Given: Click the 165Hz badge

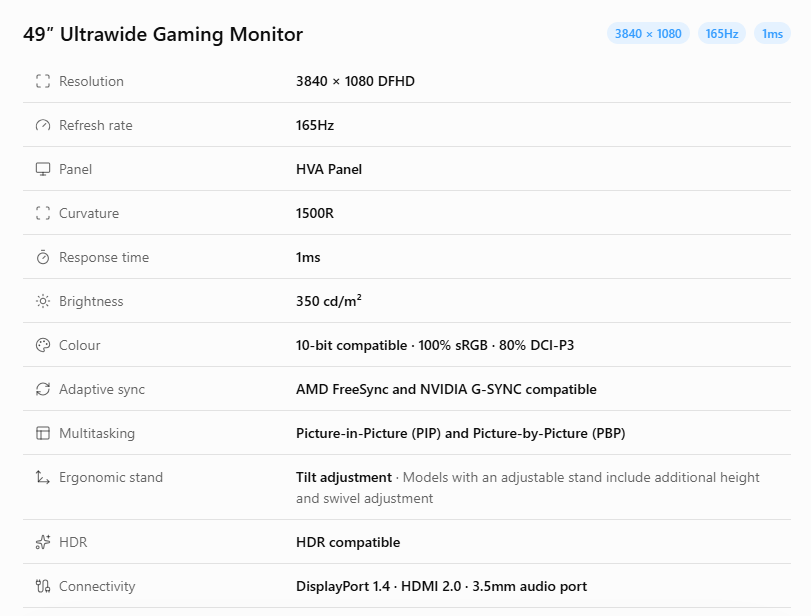Looking at the screenshot, I should pos(722,34).
